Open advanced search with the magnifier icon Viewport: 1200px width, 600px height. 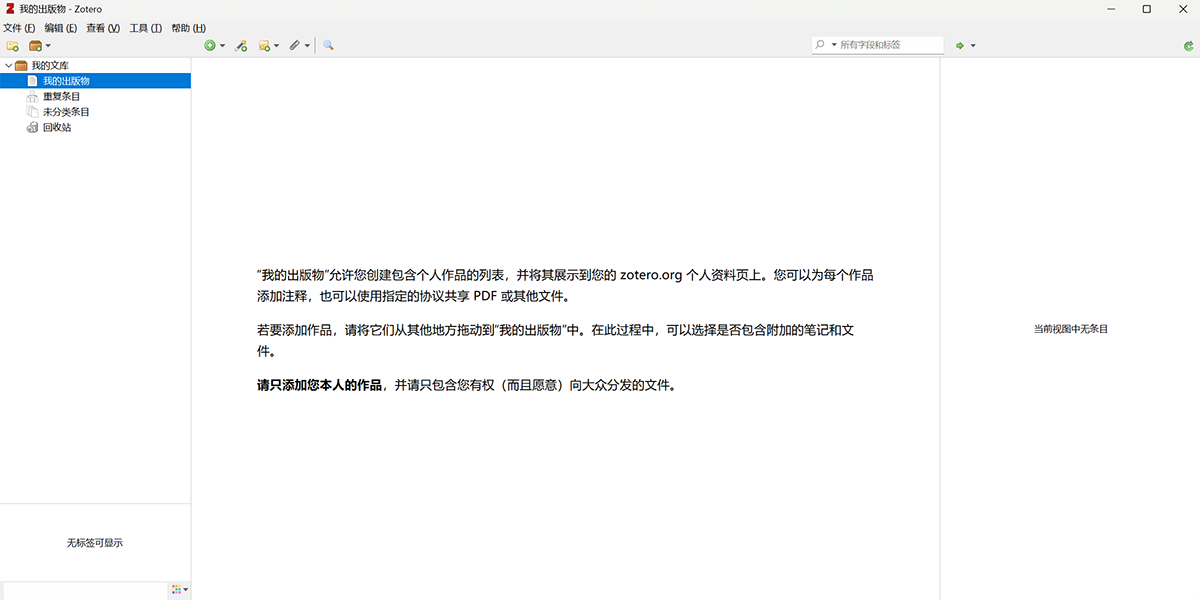[328, 45]
